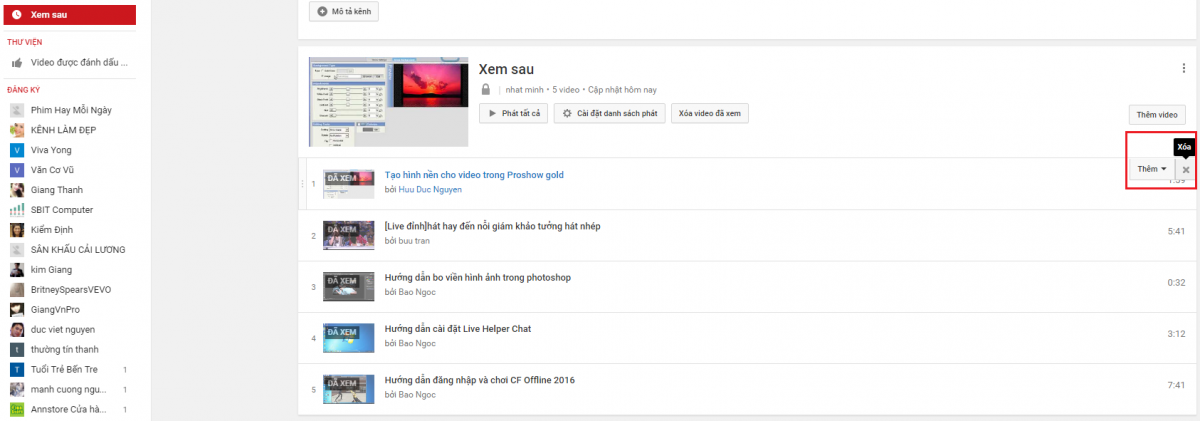Open the Thêm dropdown on first video
This screenshot has width=1200, height=421.
[x=1152, y=170]
